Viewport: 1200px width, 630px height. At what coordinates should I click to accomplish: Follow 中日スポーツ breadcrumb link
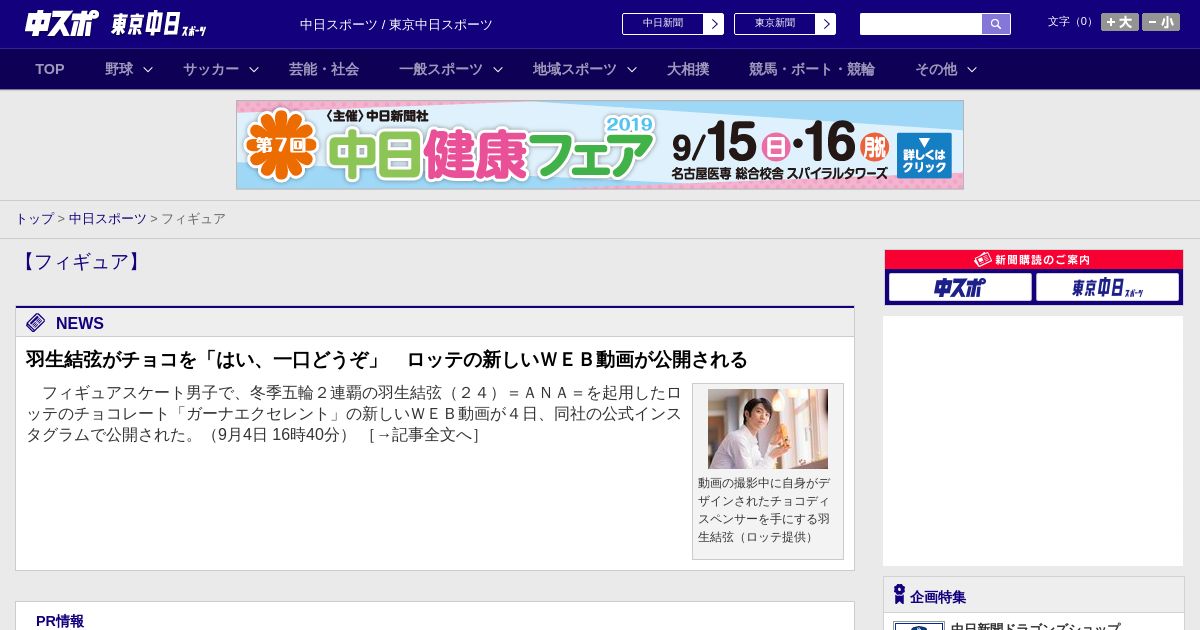point(108,218)
